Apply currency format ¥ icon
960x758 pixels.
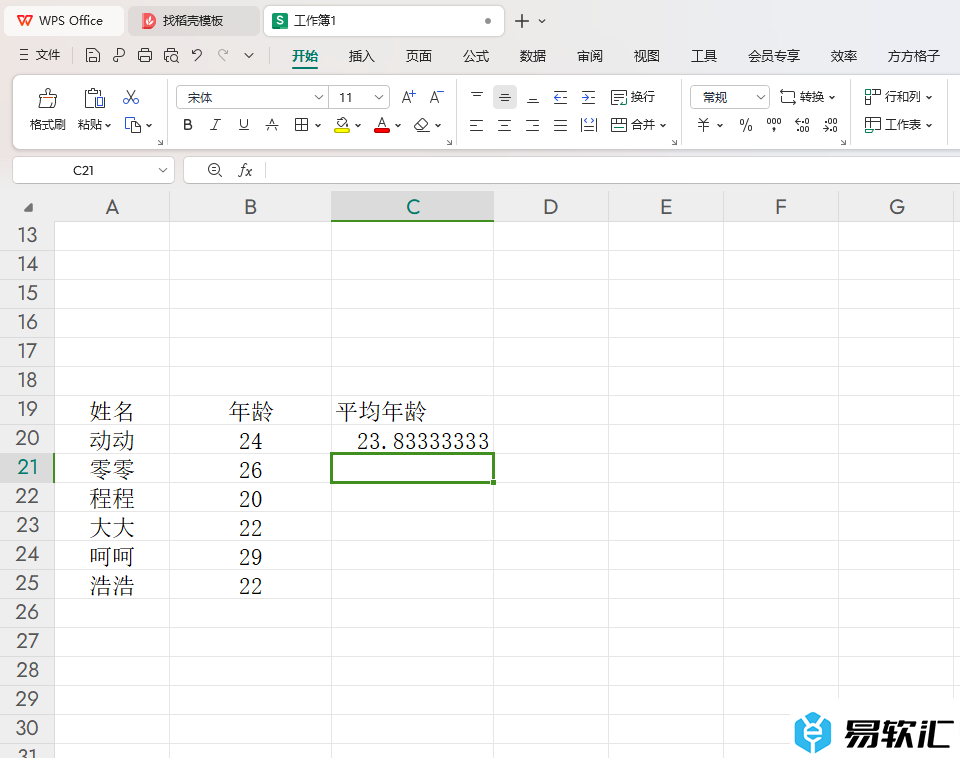click(703, 125)
